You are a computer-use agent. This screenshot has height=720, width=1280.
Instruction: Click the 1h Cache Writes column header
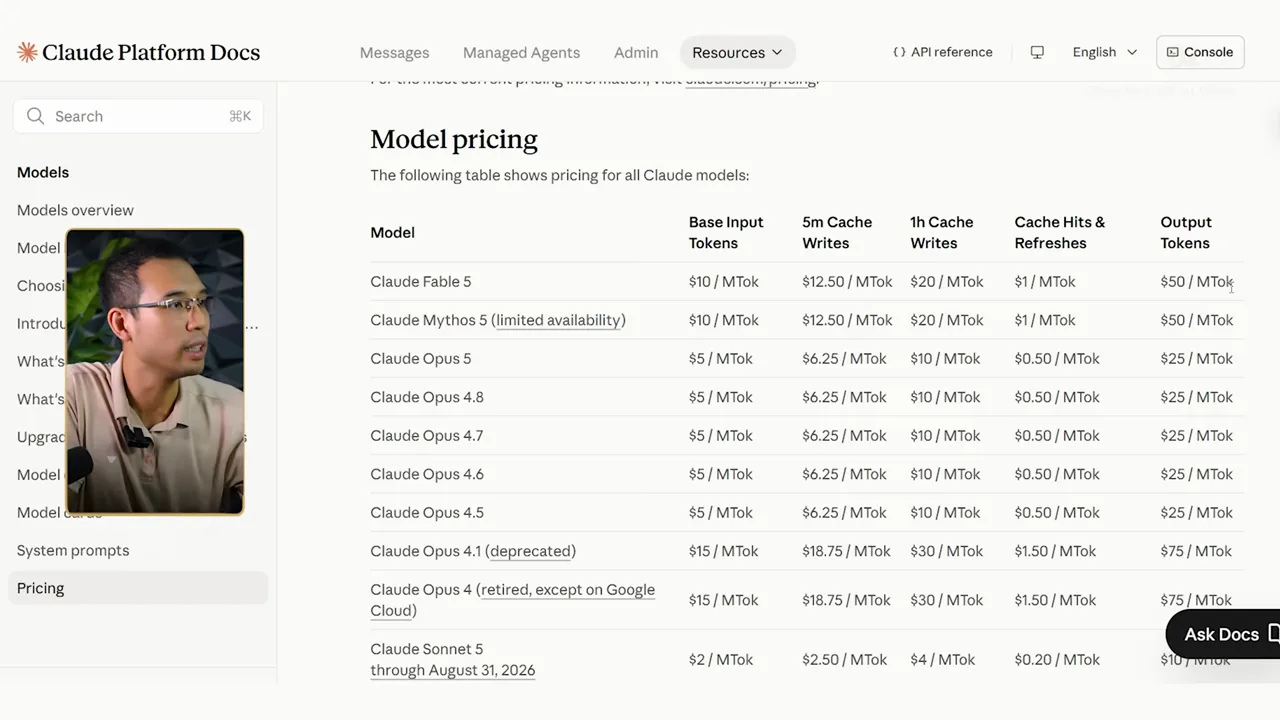941,232
